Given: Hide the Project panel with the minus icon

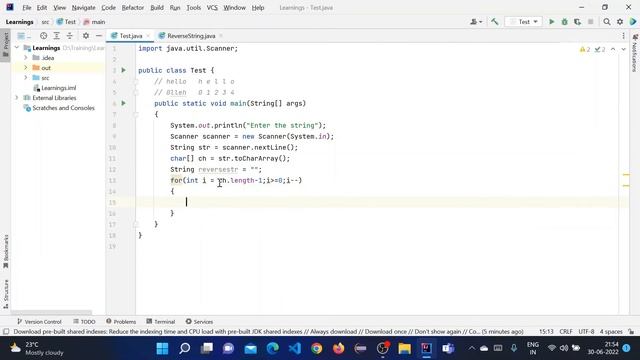Looking at the screenshot, I should [99, 36].
